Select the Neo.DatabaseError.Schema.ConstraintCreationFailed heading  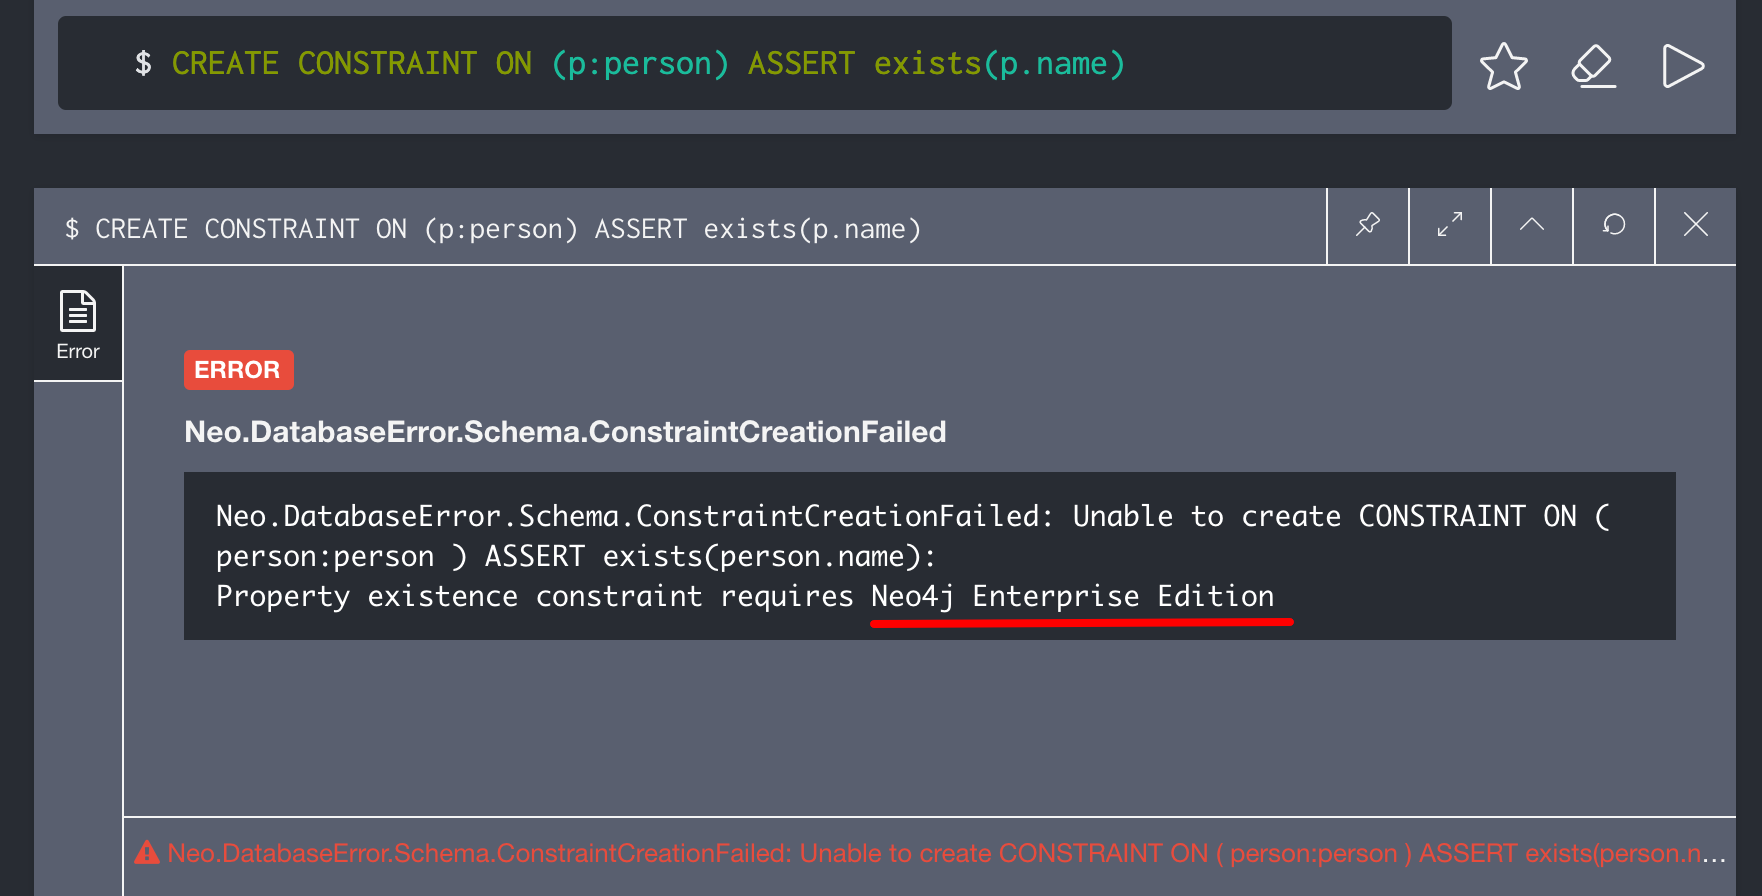[x=565, y=432]
